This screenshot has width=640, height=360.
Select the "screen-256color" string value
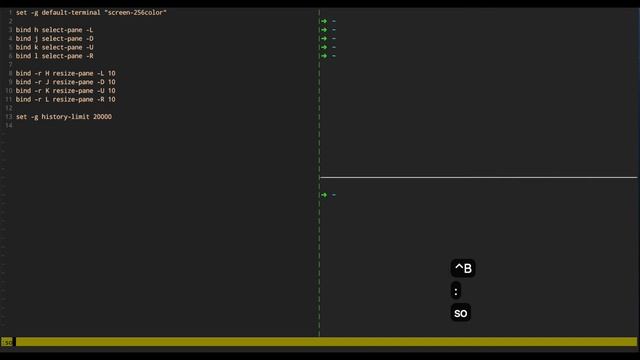[x=136, y=12]
